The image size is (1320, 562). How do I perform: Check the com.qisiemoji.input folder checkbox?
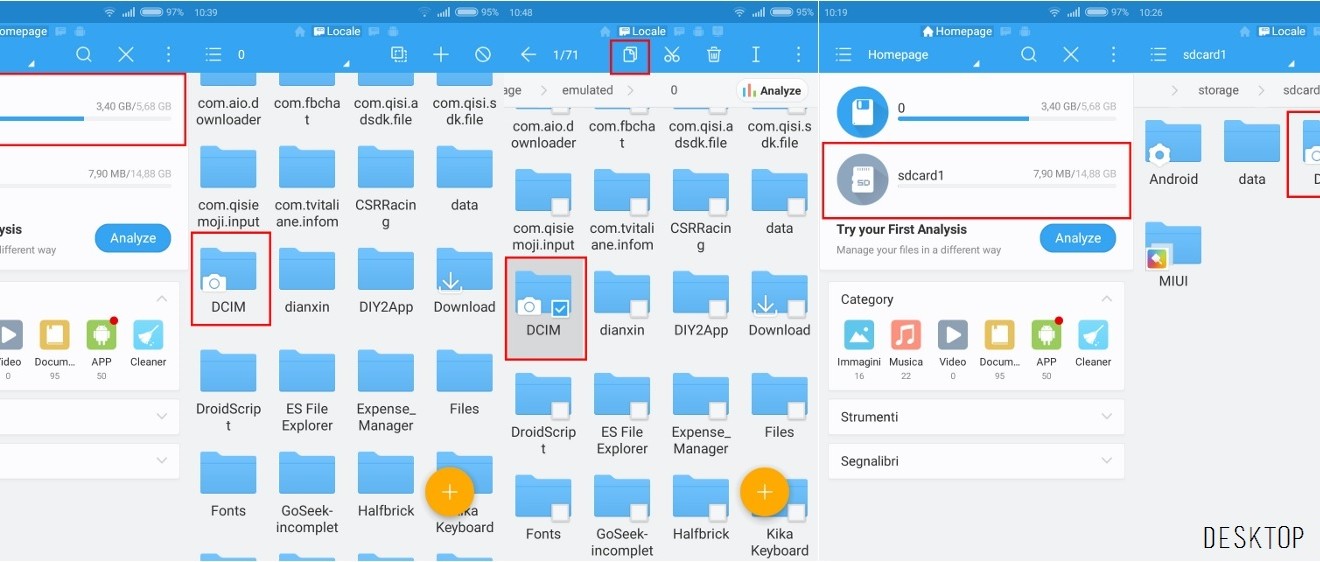pos(560,206)
